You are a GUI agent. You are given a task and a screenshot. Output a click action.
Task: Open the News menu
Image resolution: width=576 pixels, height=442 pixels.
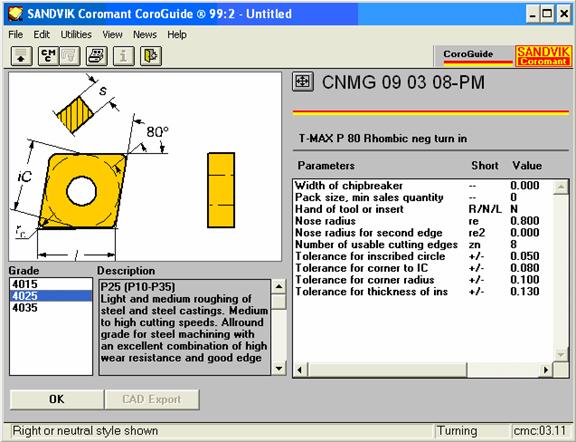pyautogui.click(x=145, y=35)
